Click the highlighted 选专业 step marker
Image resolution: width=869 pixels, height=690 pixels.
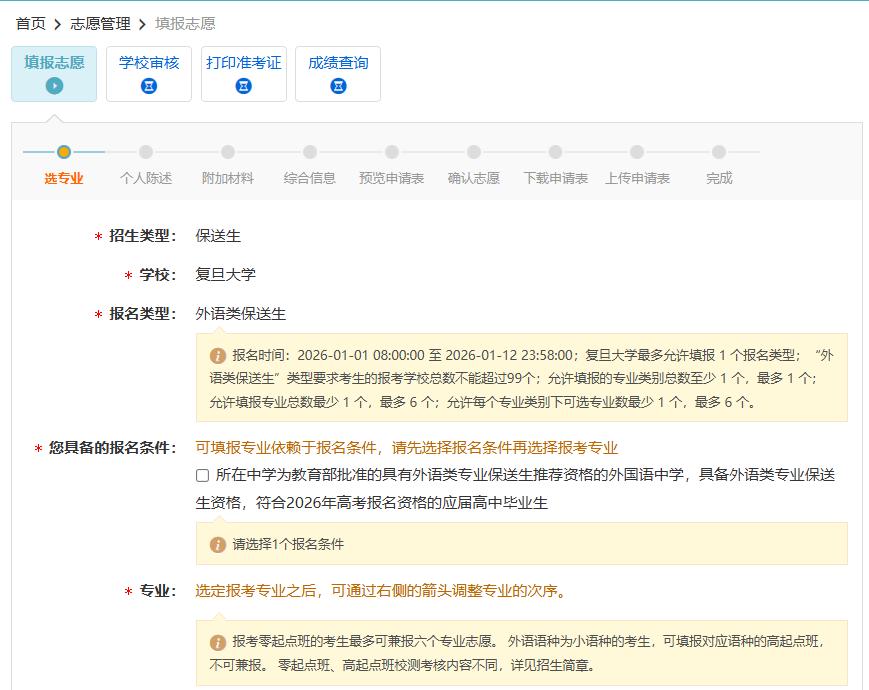65,153
